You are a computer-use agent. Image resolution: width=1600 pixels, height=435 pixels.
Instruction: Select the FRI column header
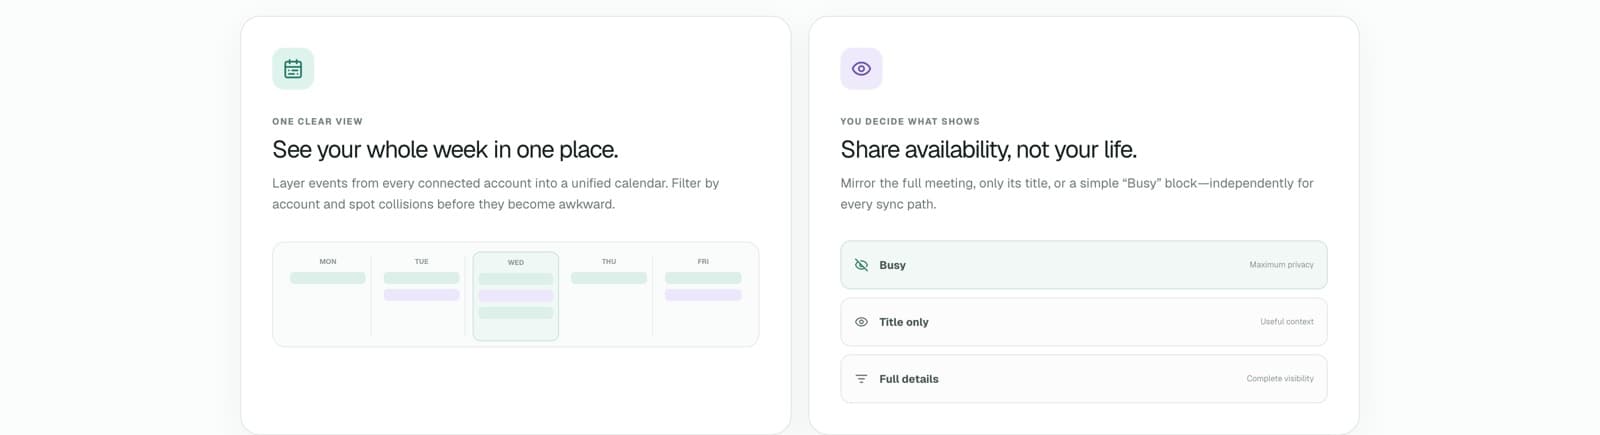pos(703,261)
